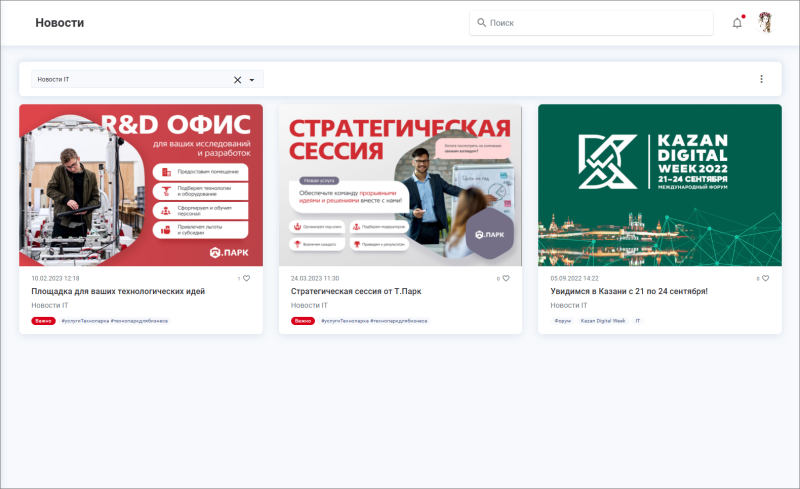
Task: Click hashtags under Площадка для ваших технологических идей
Action: click(114, 321)
